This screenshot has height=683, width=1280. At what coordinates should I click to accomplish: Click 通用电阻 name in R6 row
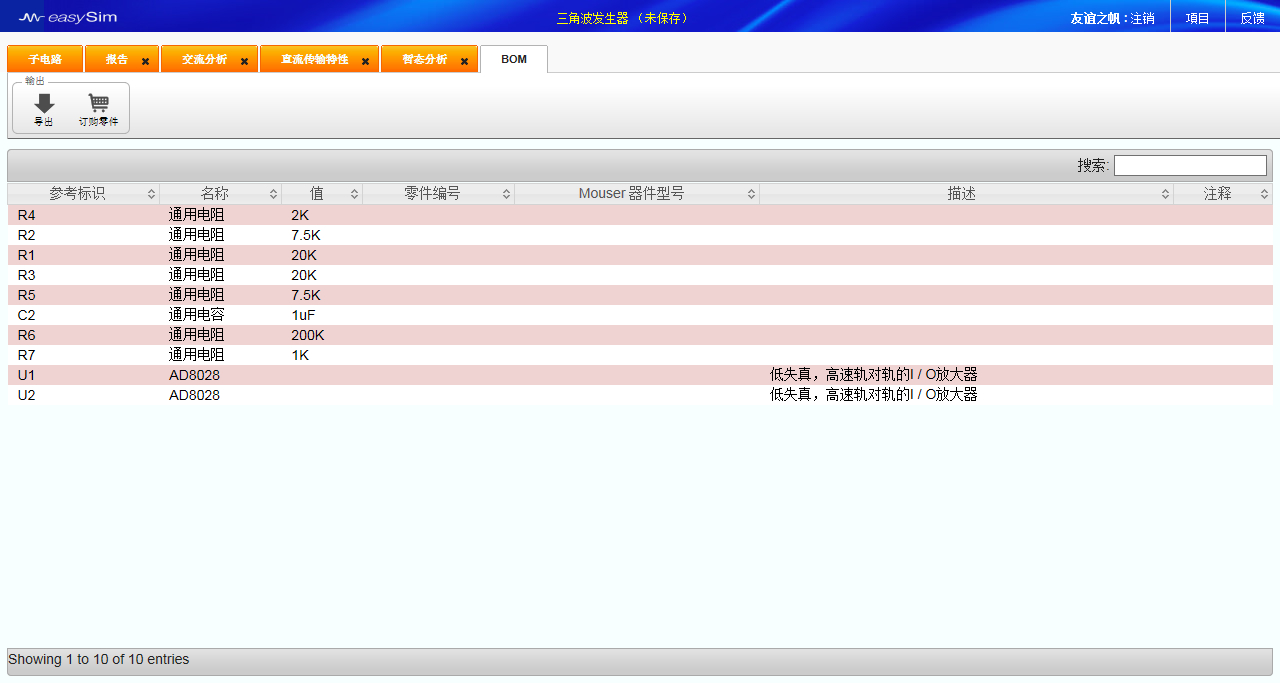(196, 335)
